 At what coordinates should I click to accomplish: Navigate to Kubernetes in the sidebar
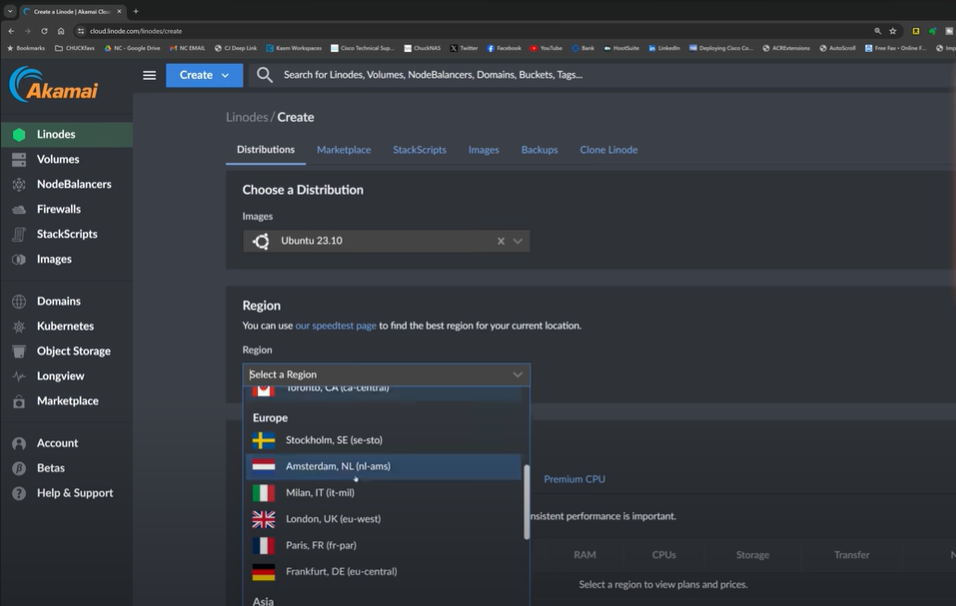63,326
